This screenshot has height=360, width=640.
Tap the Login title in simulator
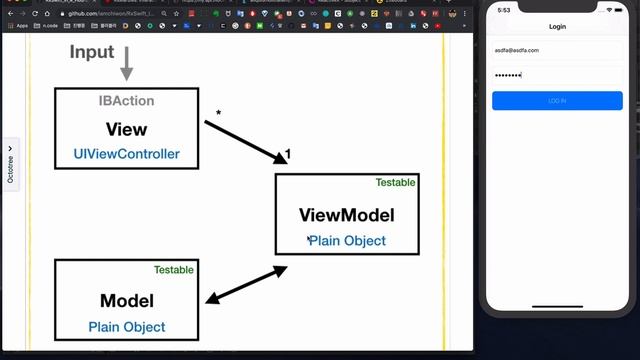click(x=557, y=27)
